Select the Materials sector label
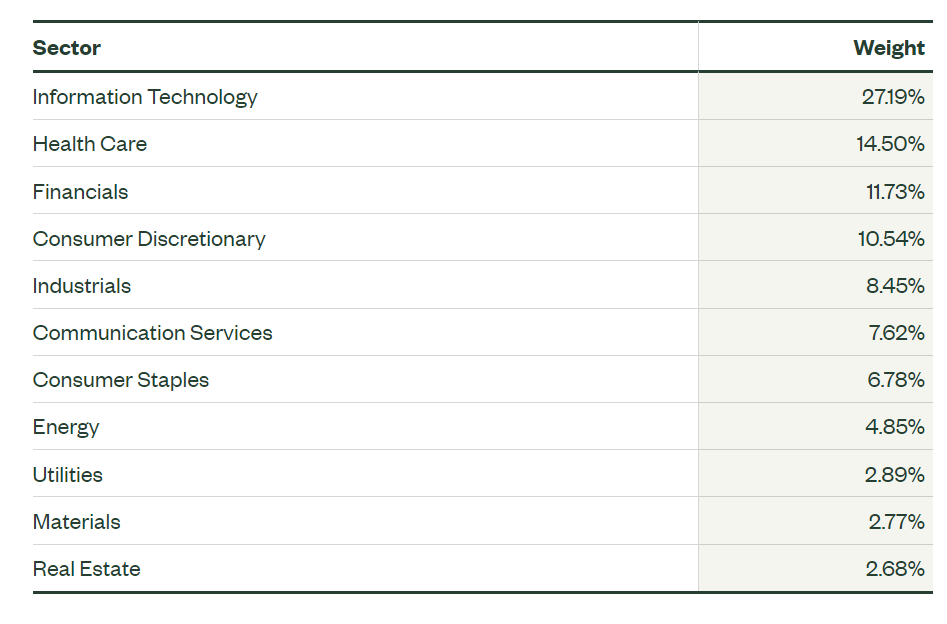Viewport: 947px width, 624px height. tap(76, 522)
